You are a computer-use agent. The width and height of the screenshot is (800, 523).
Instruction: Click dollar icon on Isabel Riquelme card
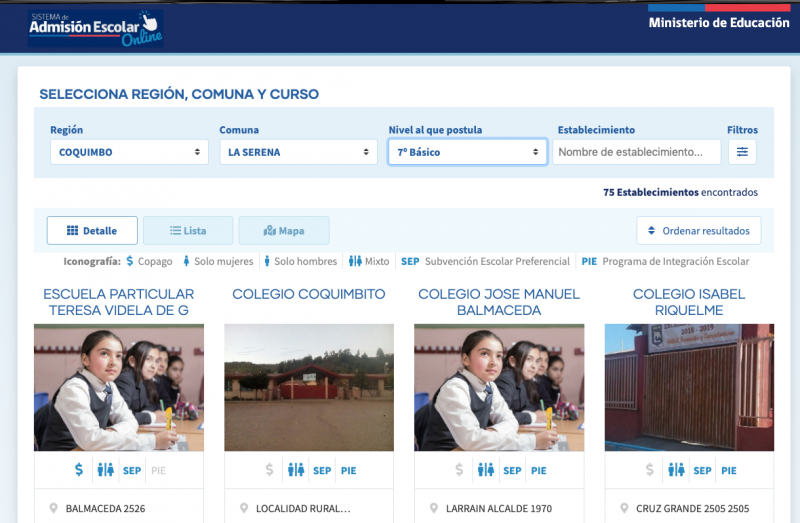pos(649,469)
